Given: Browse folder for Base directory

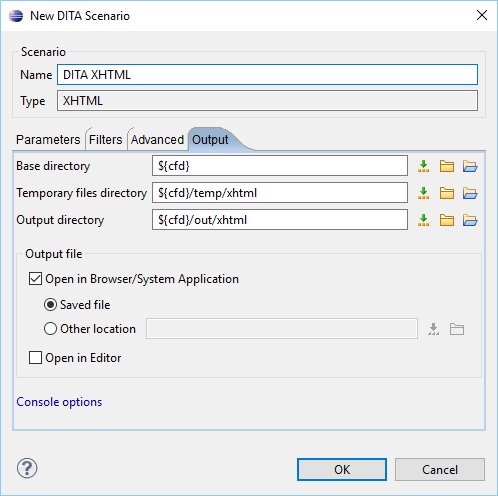Looking at the screenshot, I should pyautogui.click(x=447, y=166).
